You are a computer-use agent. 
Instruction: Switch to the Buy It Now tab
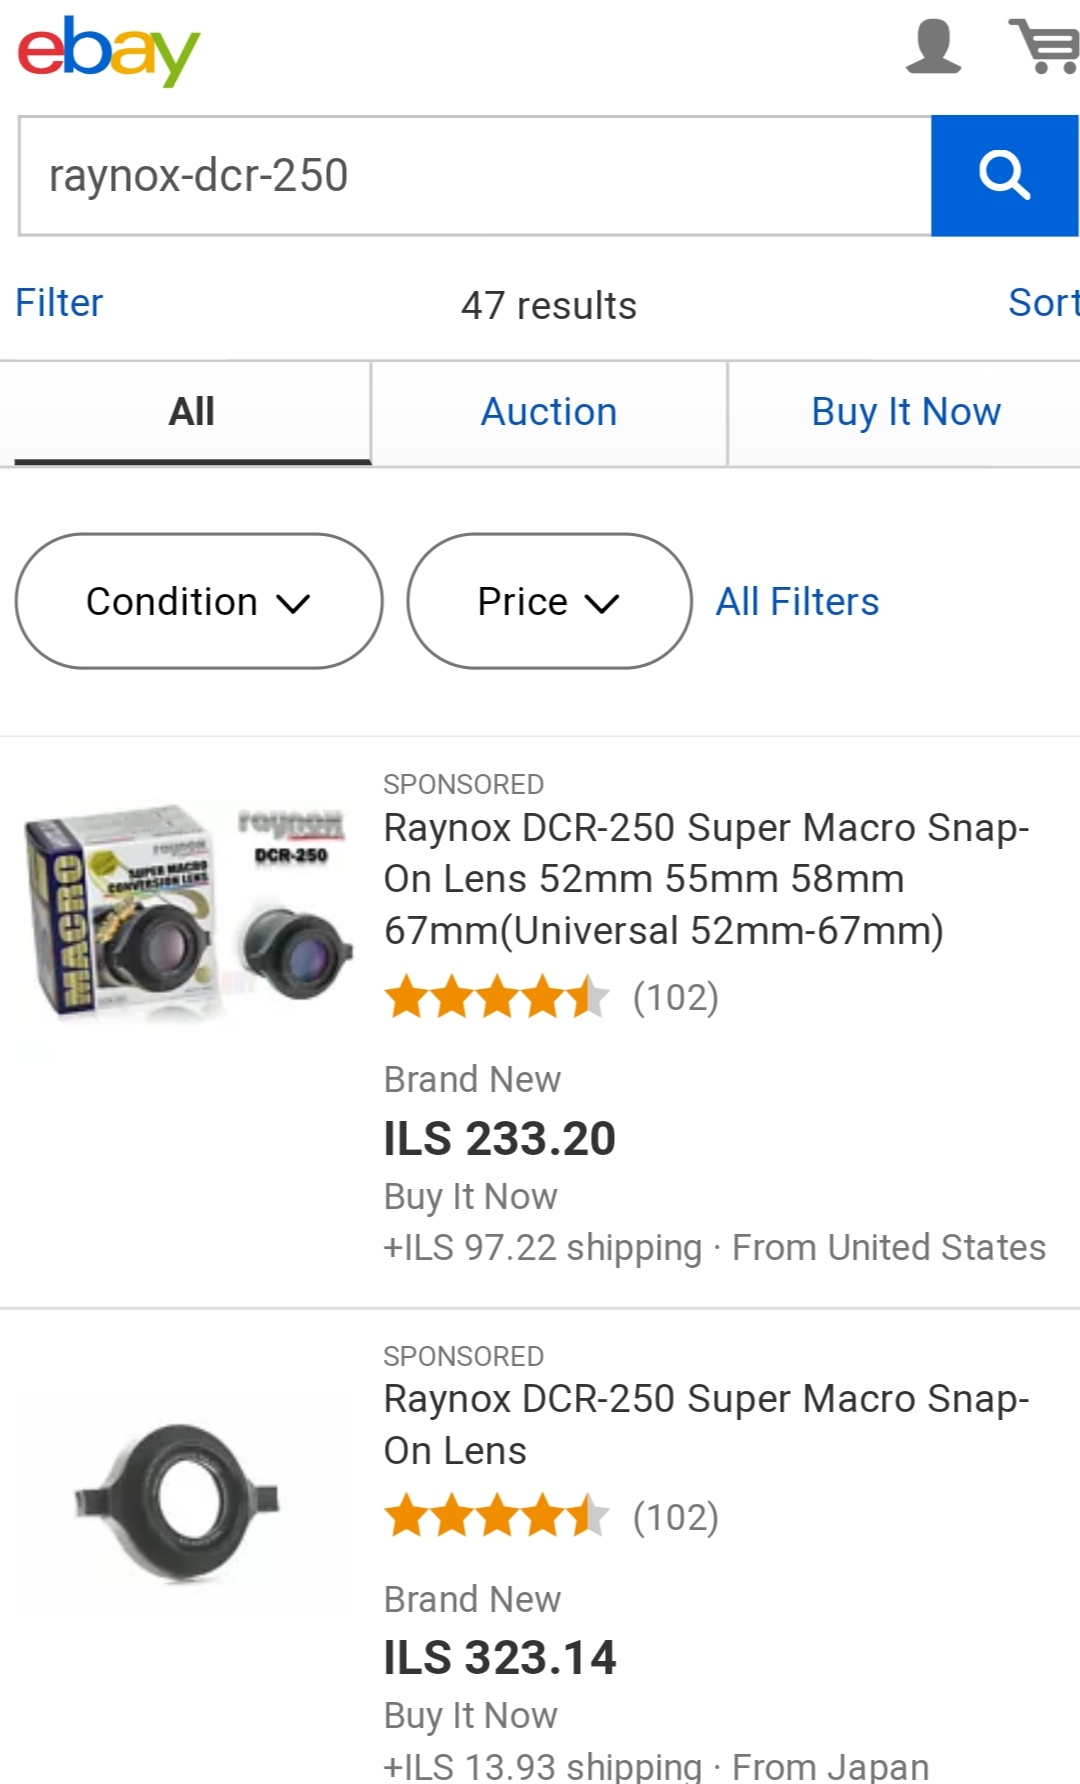pos(905,412)
